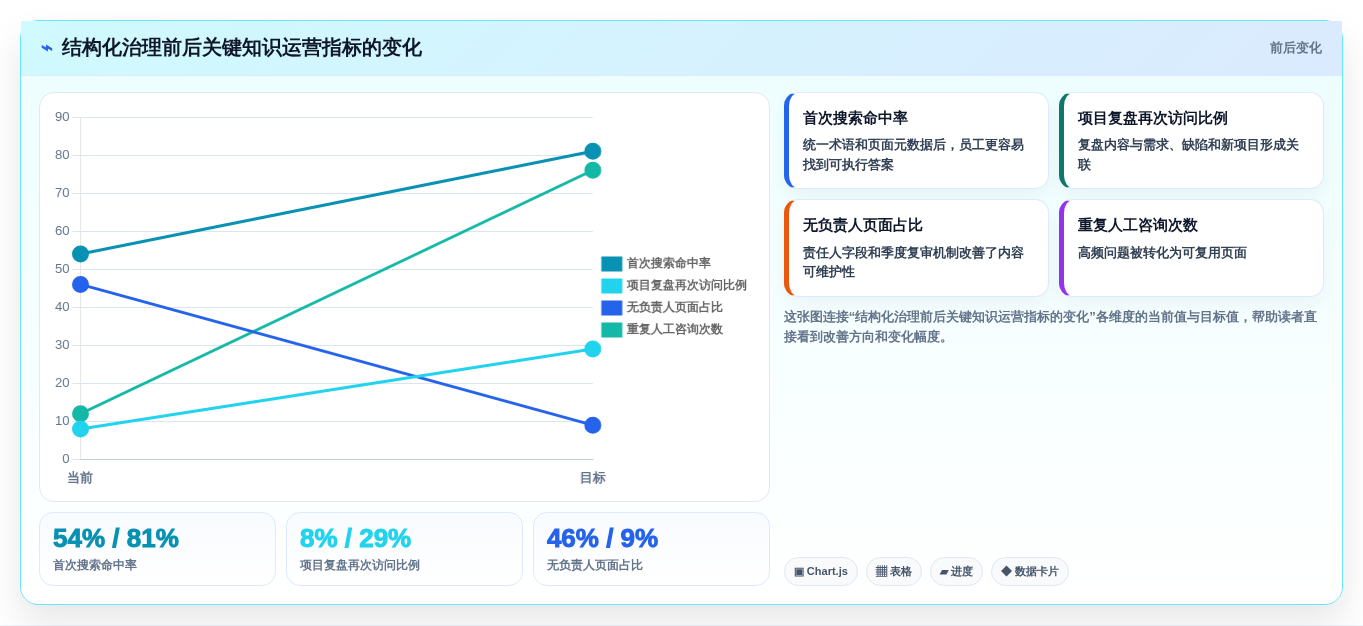Screen dimensions: 1363x626
Task: Click the 首次搜索命中率 legend label
Action: point(669,264)
